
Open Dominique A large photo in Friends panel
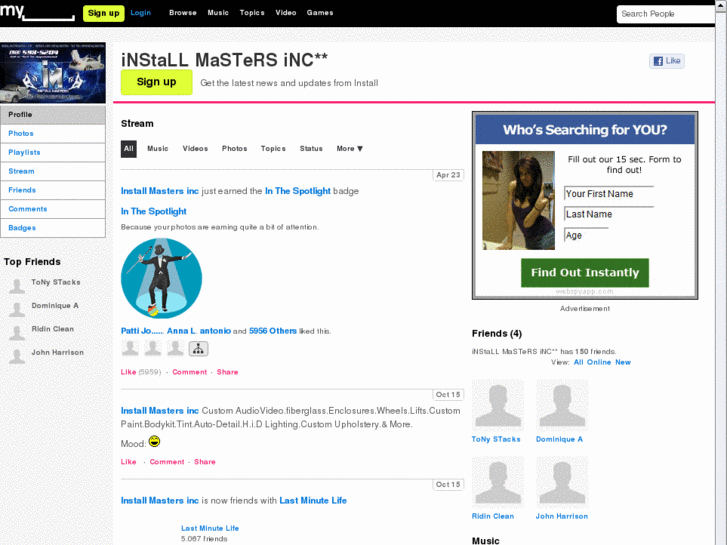click(562, 406)
